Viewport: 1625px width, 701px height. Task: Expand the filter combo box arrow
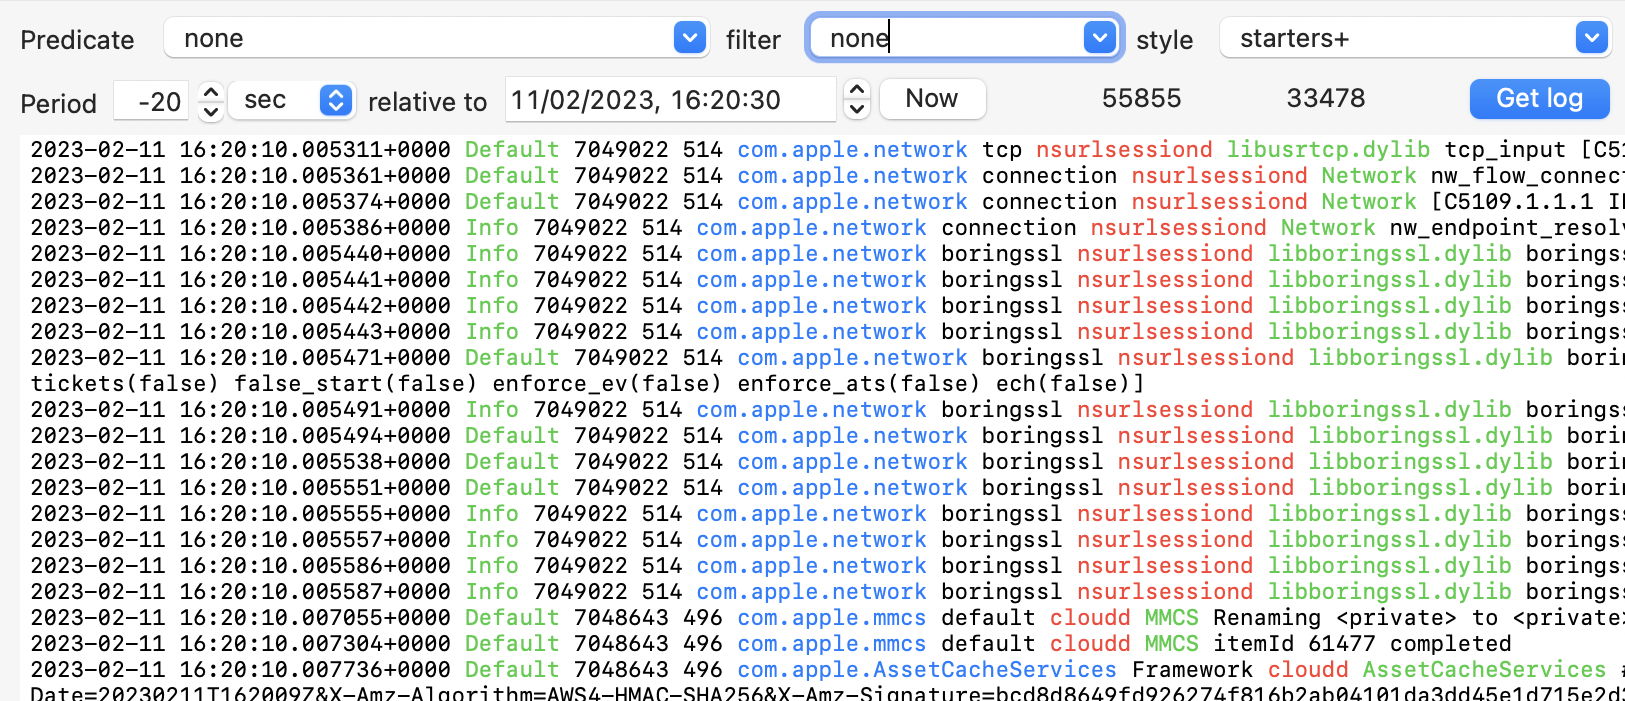click(x=1099, y=38)
